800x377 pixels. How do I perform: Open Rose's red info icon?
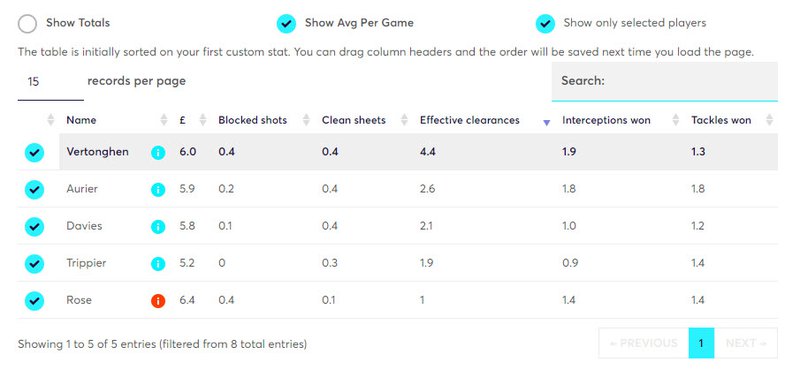[158, 301]
